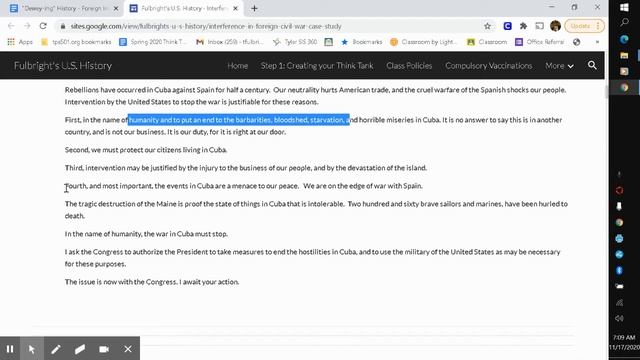Image resolution: width=640 pixels, height=360 pixels.
Task: Toggle the webcam in recorder toolbar
Action: click(x=104, y=349)
